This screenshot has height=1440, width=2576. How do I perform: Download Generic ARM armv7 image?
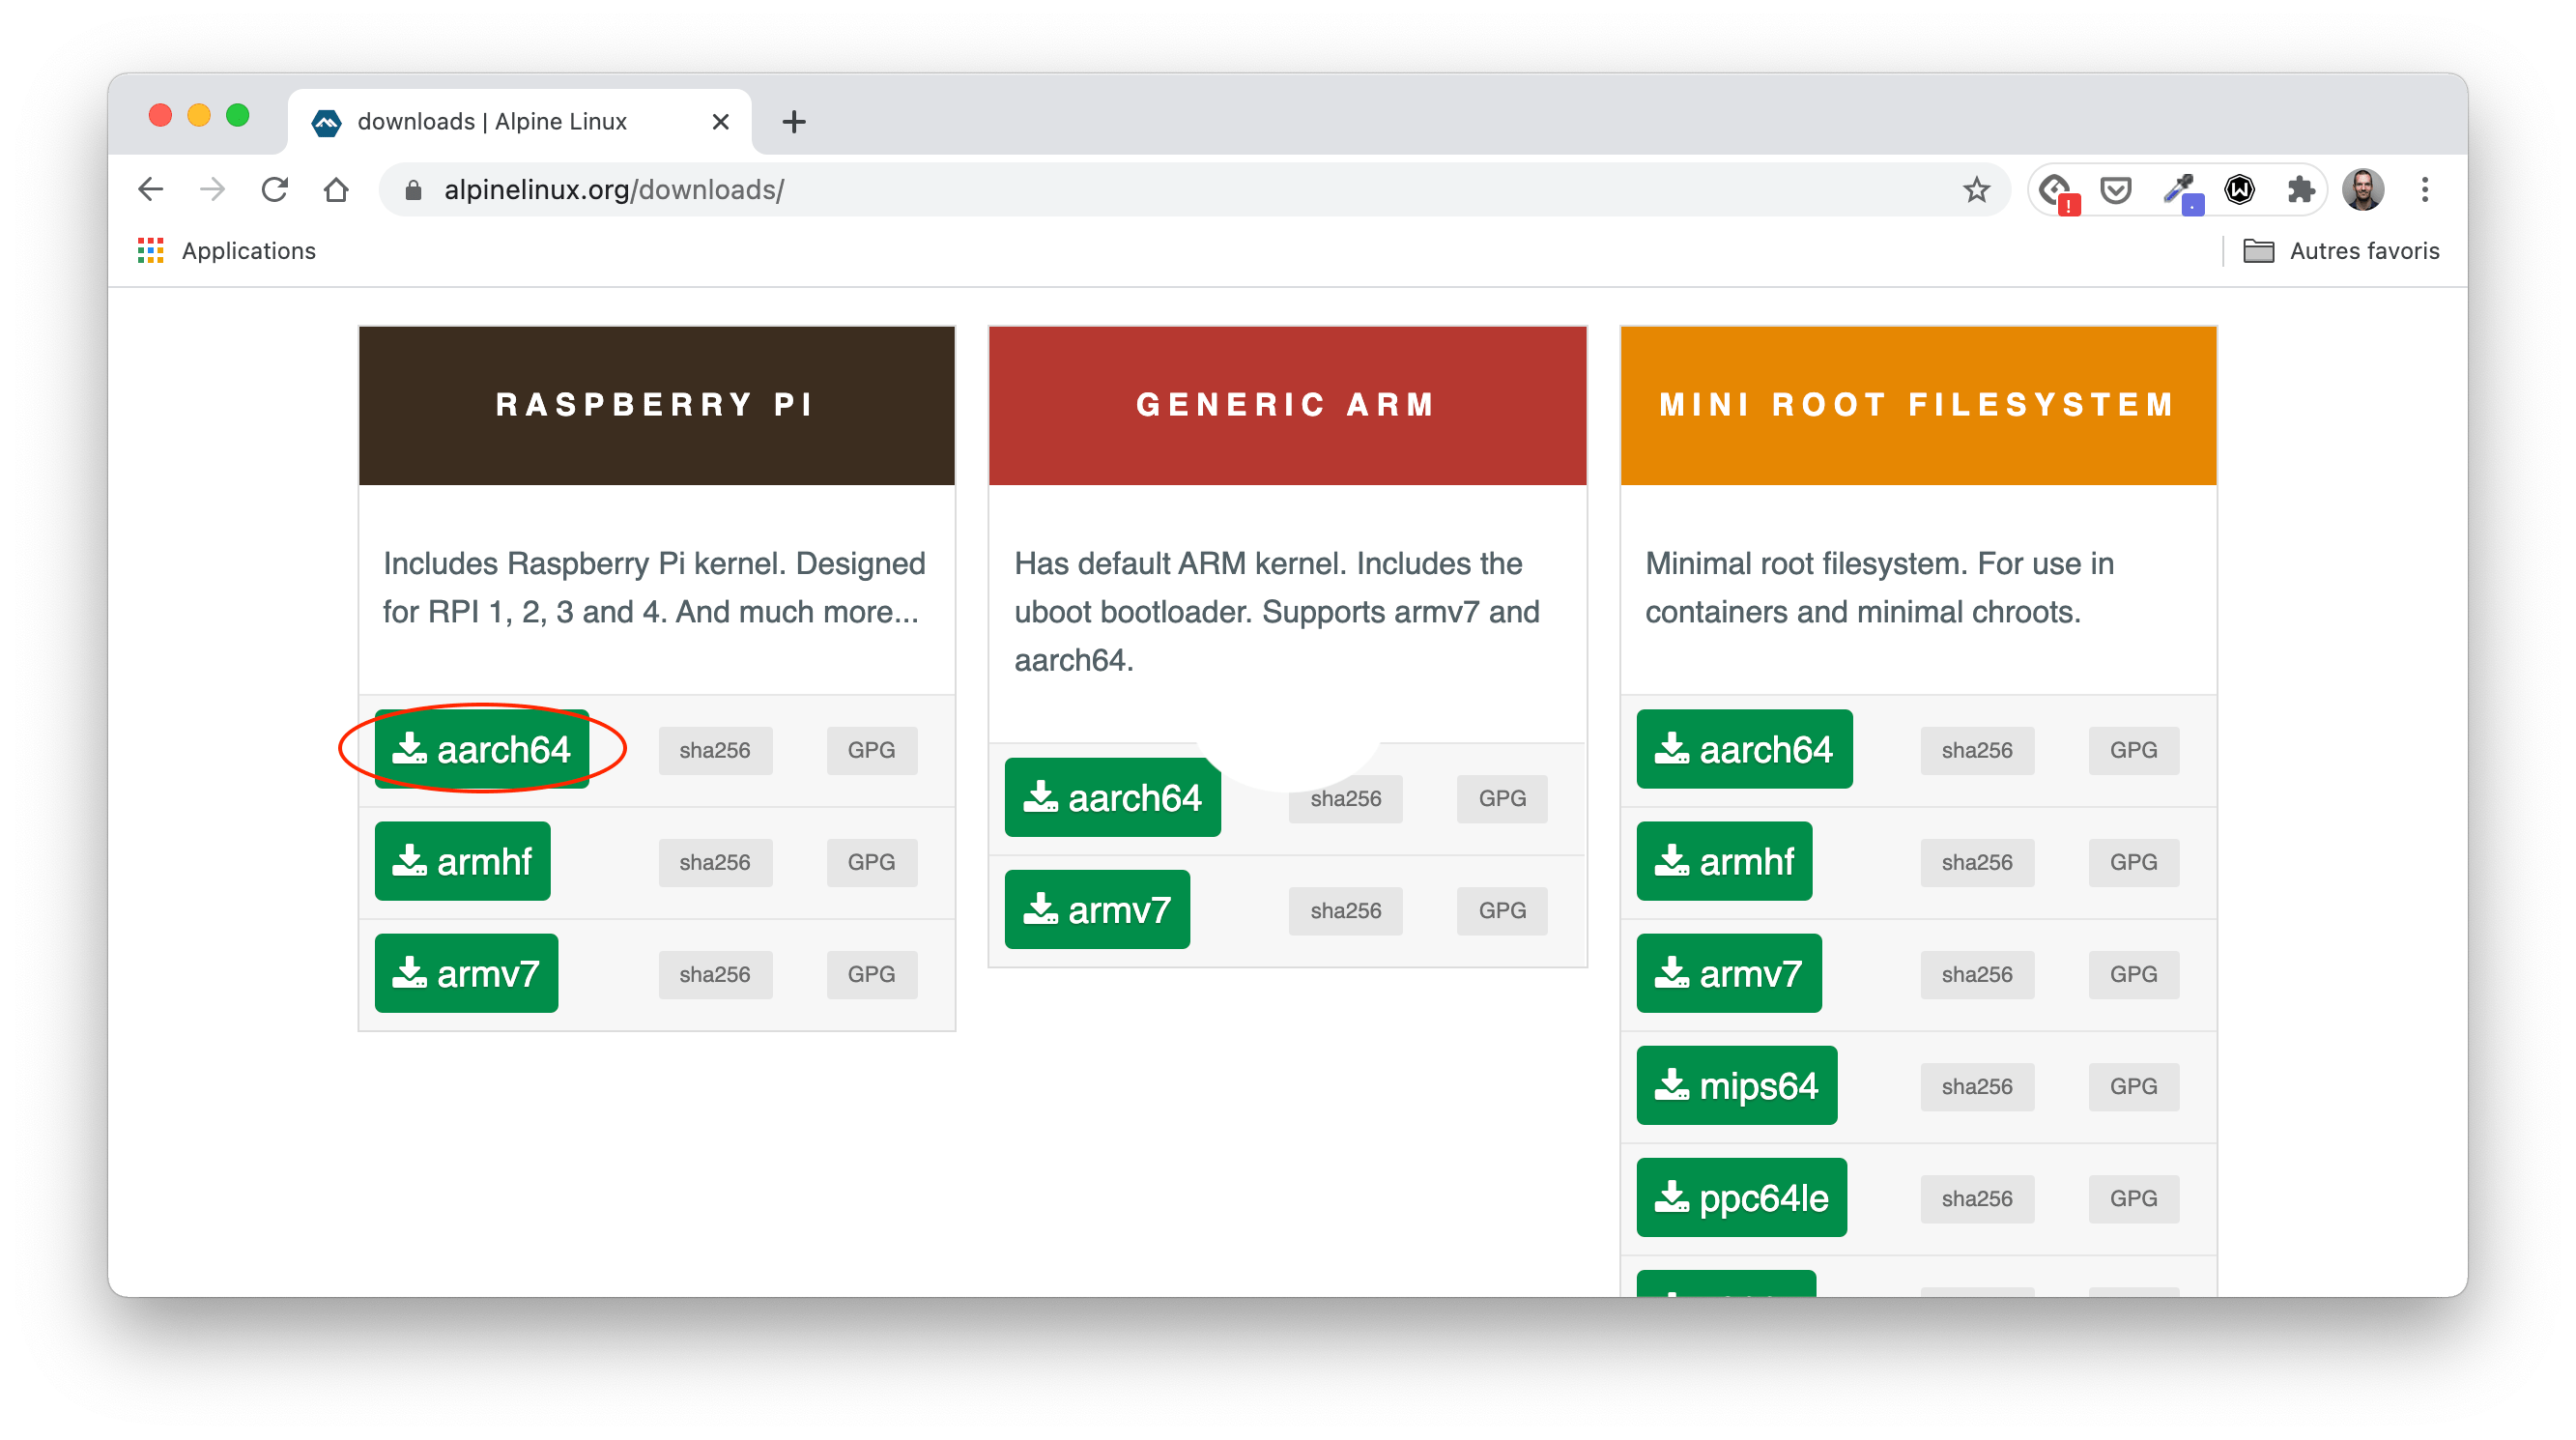point(1097,909)
